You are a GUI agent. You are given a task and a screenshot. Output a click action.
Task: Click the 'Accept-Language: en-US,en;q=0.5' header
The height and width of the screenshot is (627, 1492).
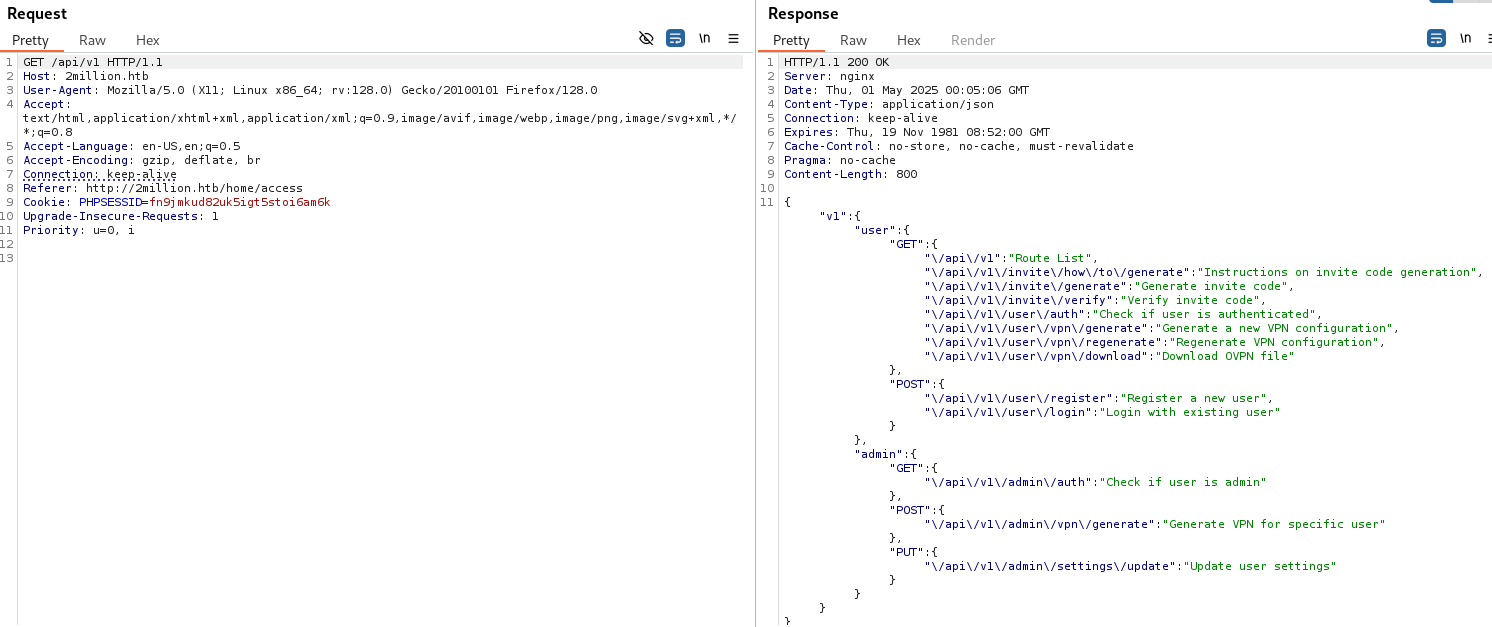point(132,146)
